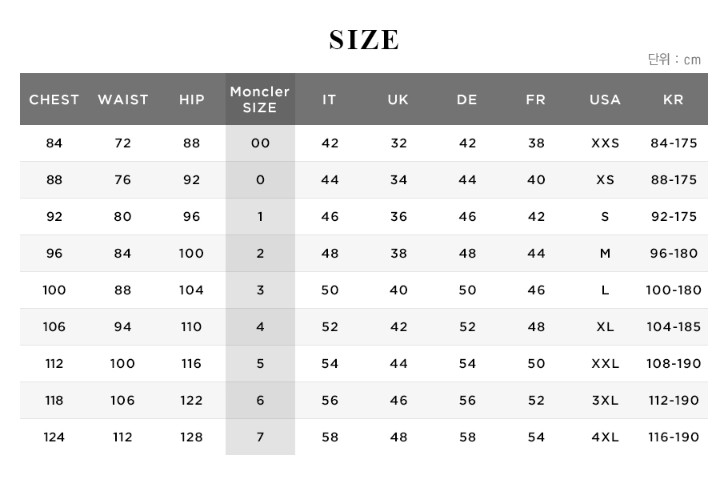This screenshot has height=478, width=727.
Task: Click the CHEST column header
Action: 54,99
